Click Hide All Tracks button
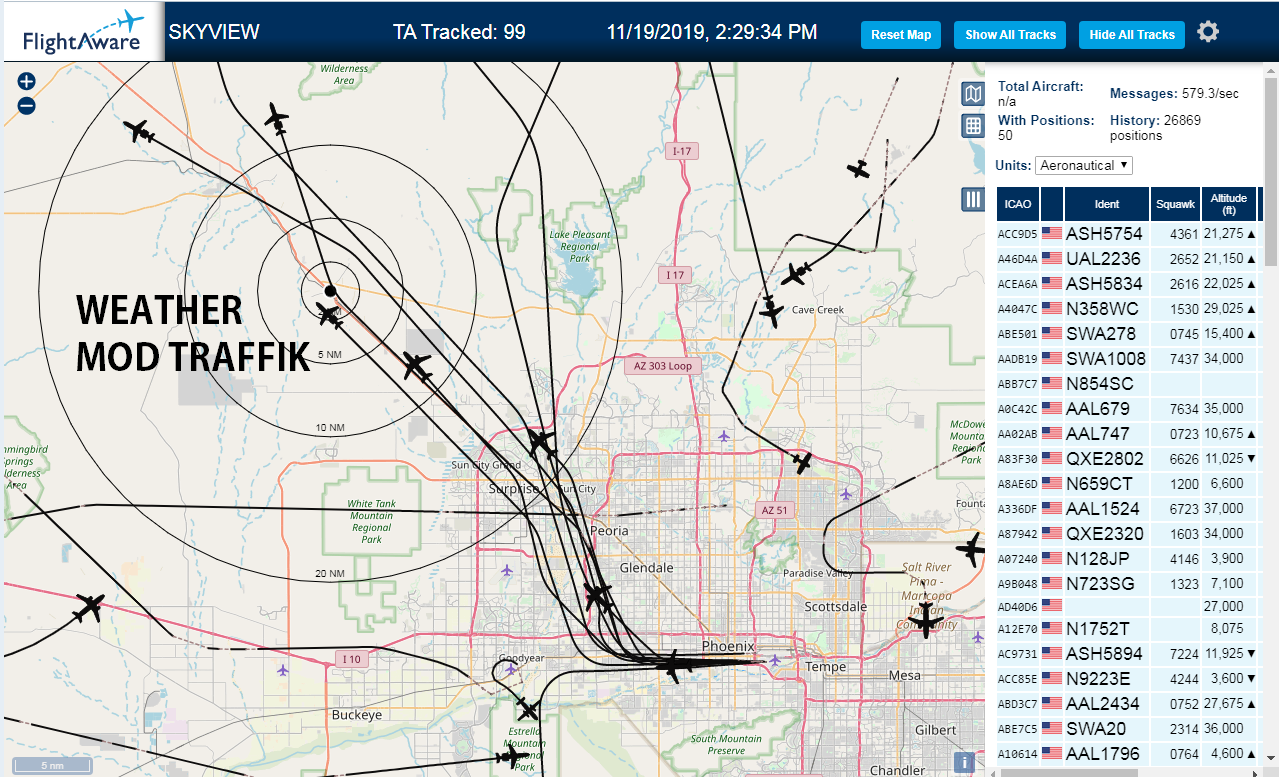The height and width of the screenshot is (777, 1279). click(1132, 34)
